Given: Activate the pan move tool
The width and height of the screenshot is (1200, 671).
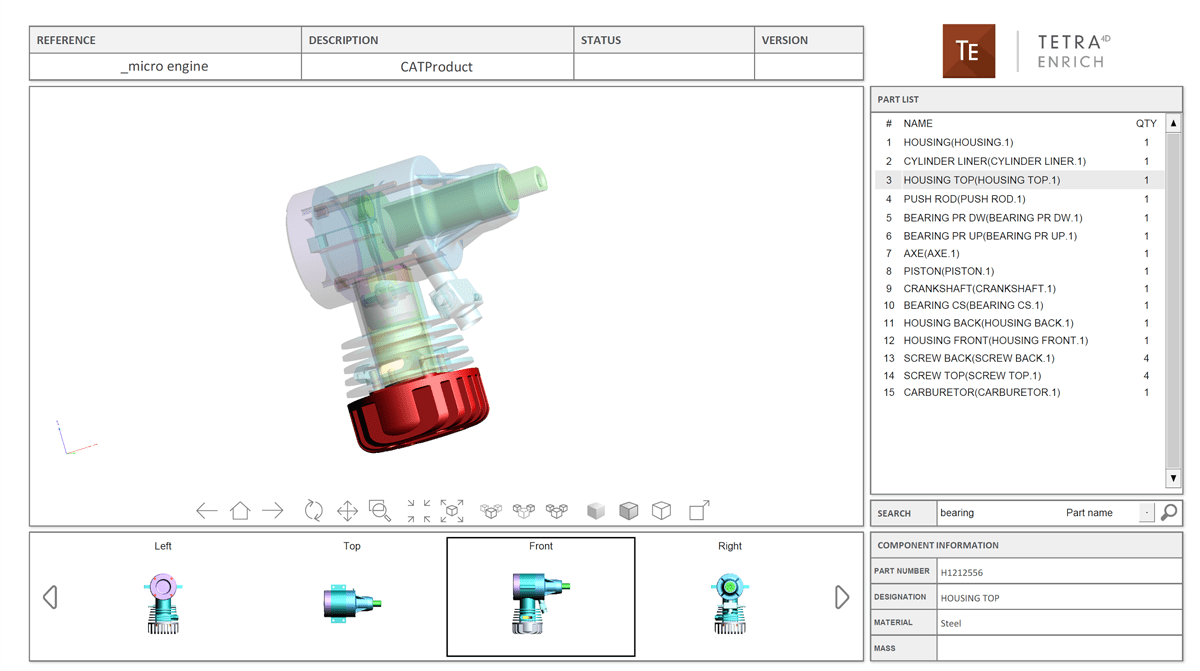Looking at the screenshot, I should 347,511.
